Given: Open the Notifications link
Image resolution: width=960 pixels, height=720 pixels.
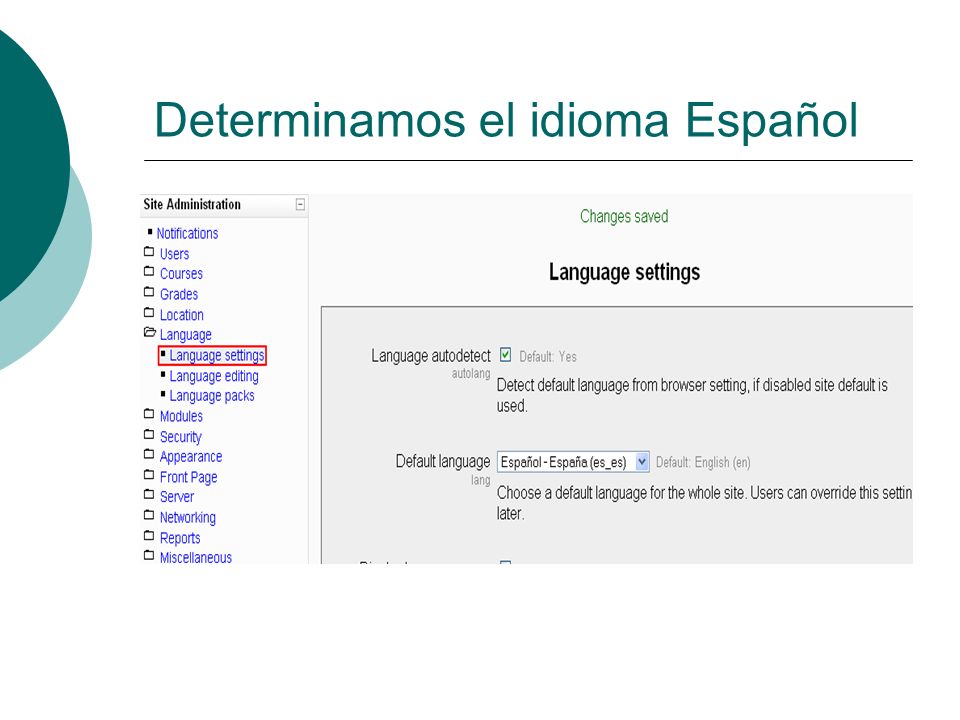Looking at the screenshot, I should pos(187,233).
